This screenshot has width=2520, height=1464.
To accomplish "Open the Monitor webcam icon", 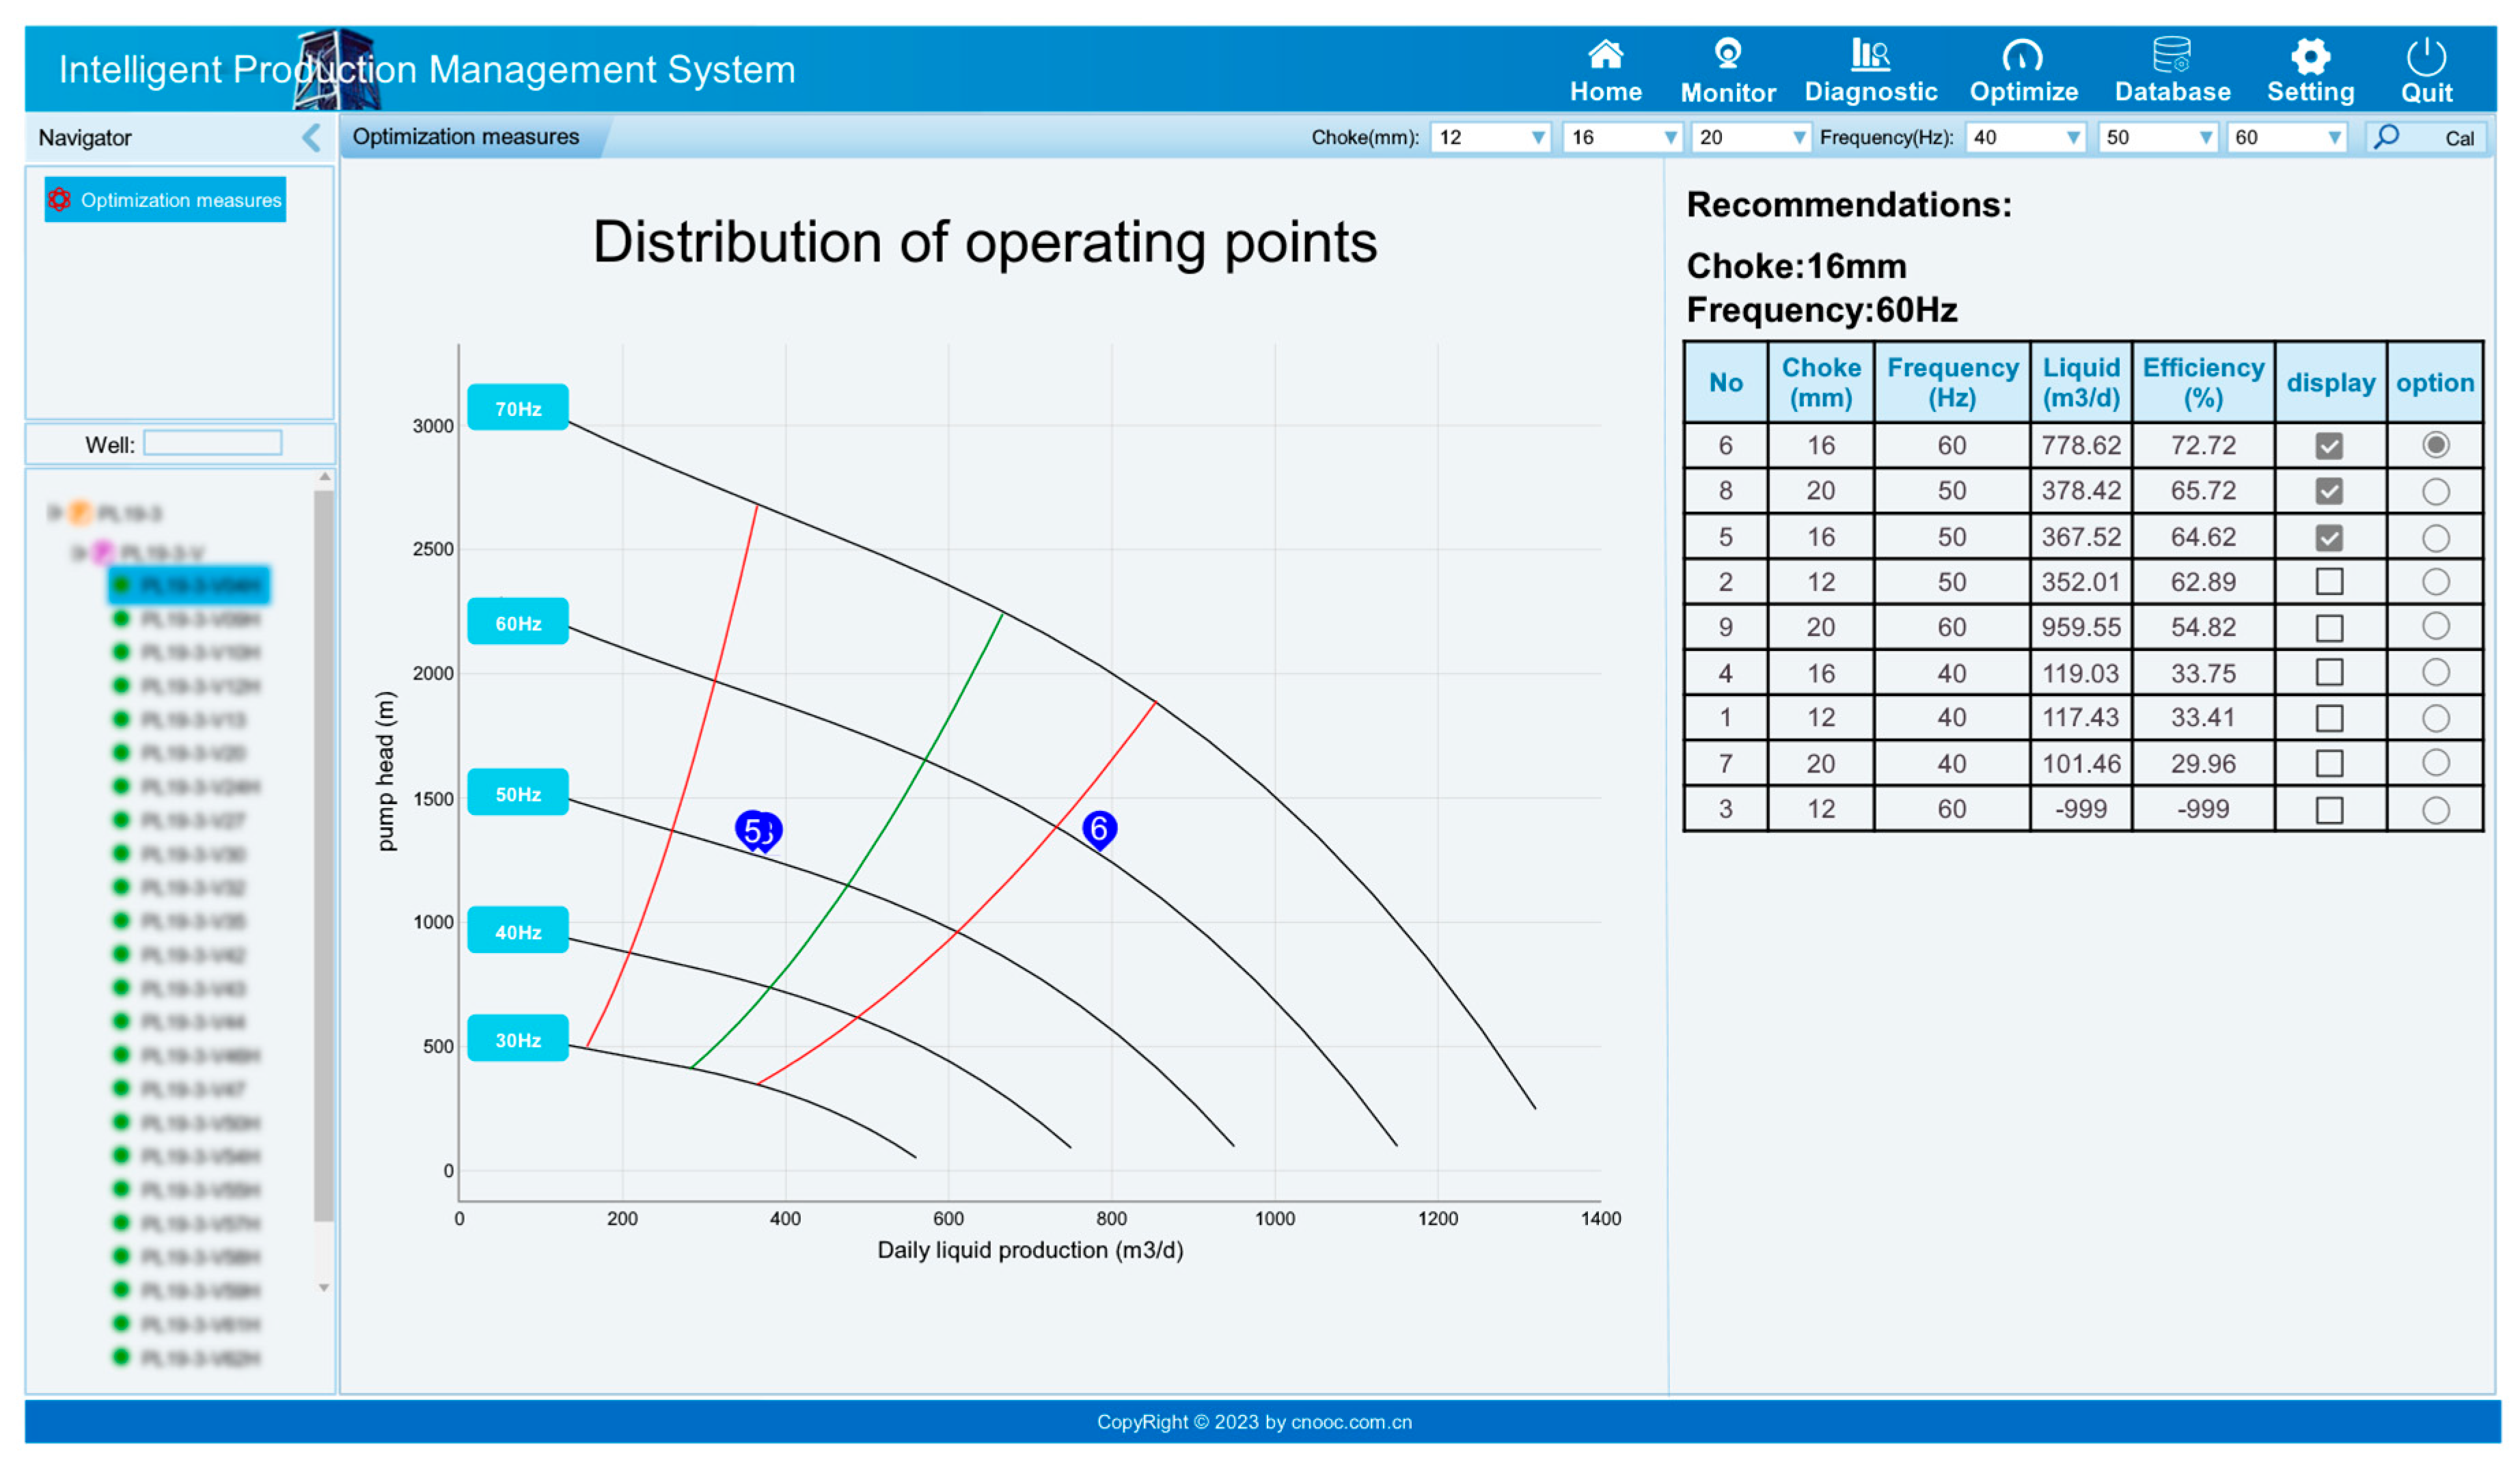I will point(1727,55).
